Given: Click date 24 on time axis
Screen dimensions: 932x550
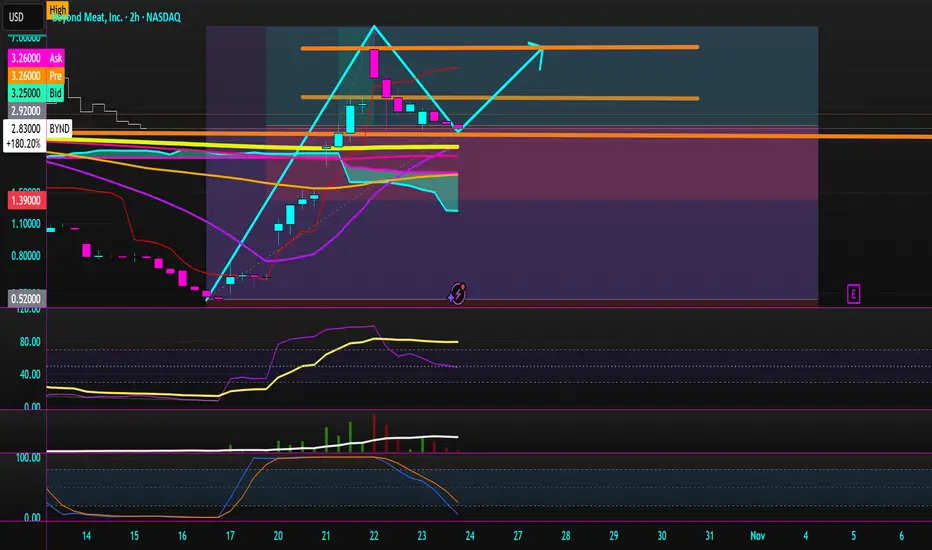Looking at the screenshot, I should coord(470,536).
